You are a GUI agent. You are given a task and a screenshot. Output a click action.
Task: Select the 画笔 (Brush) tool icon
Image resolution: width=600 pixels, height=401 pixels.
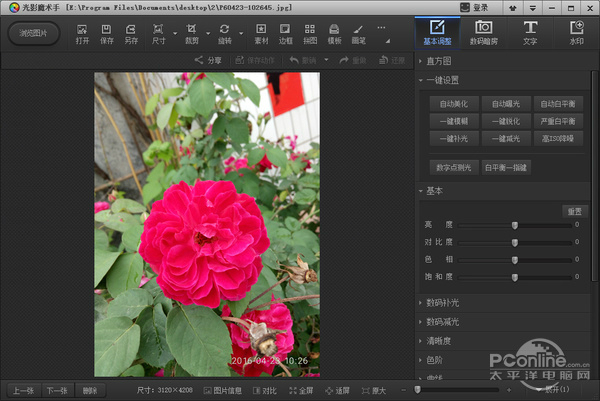358,32
